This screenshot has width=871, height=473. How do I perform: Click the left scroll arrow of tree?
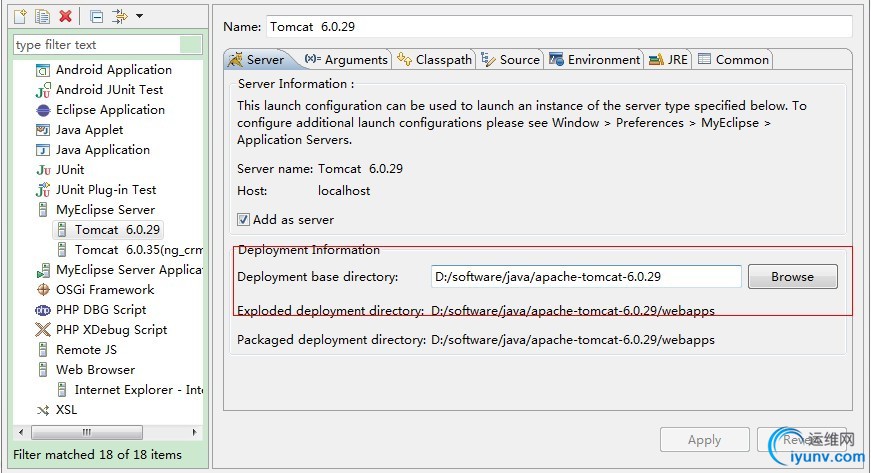(21, 432)
